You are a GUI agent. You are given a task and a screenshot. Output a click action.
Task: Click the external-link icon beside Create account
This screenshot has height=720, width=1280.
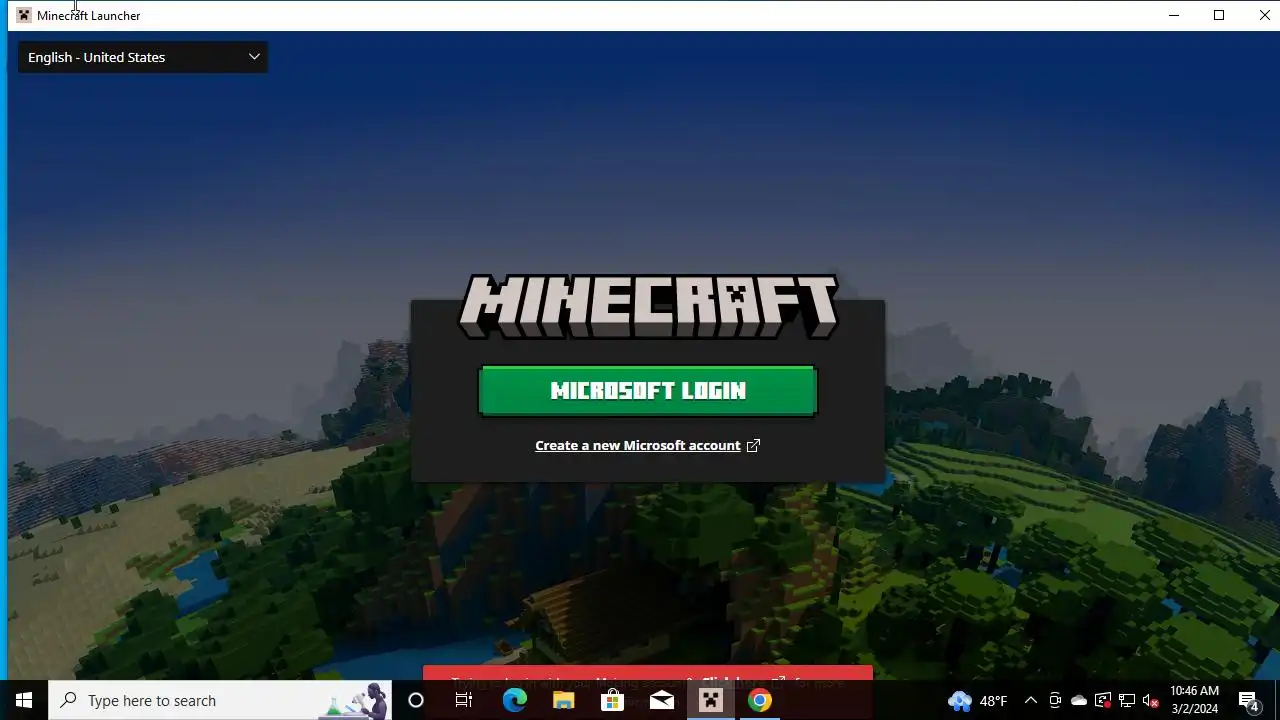point(753,446)
